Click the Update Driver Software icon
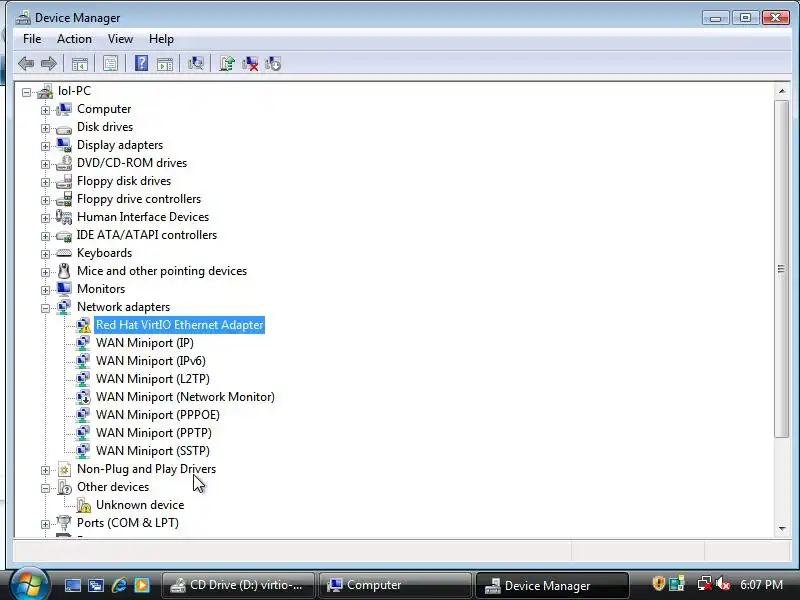The image size is (800, 600). point(227,63)
